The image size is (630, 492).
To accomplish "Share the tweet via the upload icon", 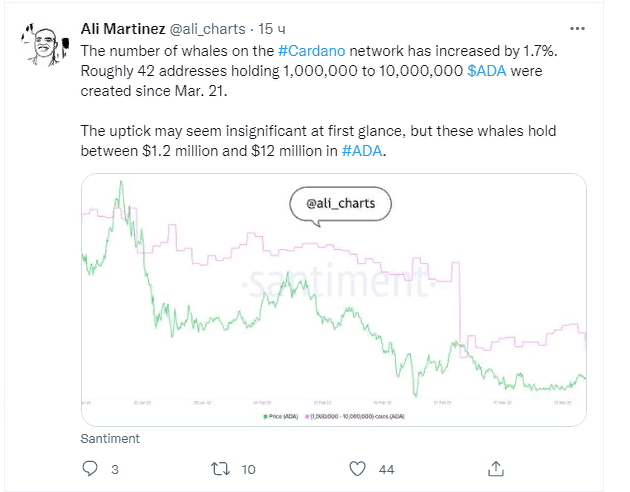I will [494, 468].
